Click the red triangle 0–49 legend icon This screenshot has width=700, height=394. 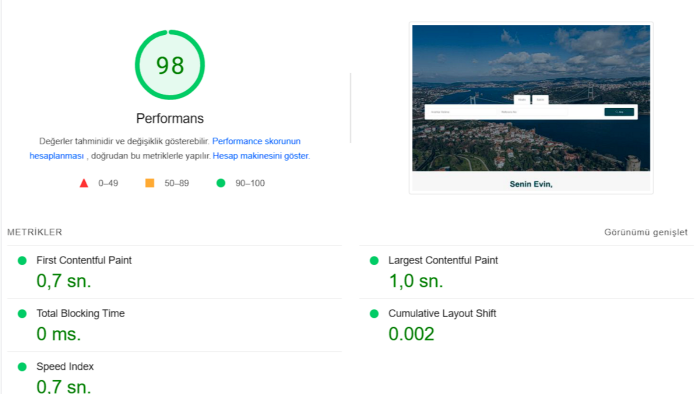tap(84, 183)
